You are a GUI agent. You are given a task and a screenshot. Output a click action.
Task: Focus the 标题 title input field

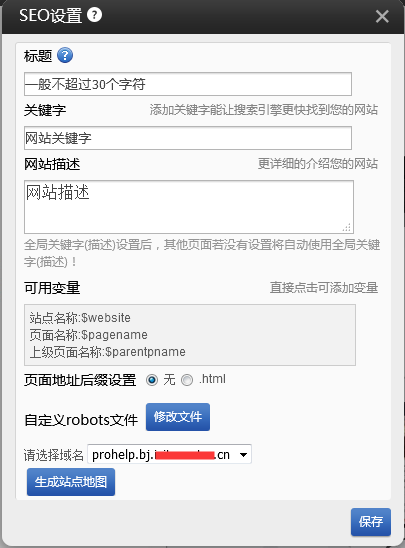(x=188, y=84)
